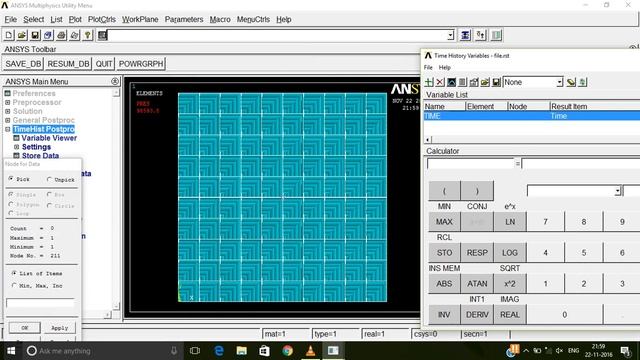Viewport: 640px width, 360px height.
Task: Click the Image Capture printer icon
Action: point(61,35)
